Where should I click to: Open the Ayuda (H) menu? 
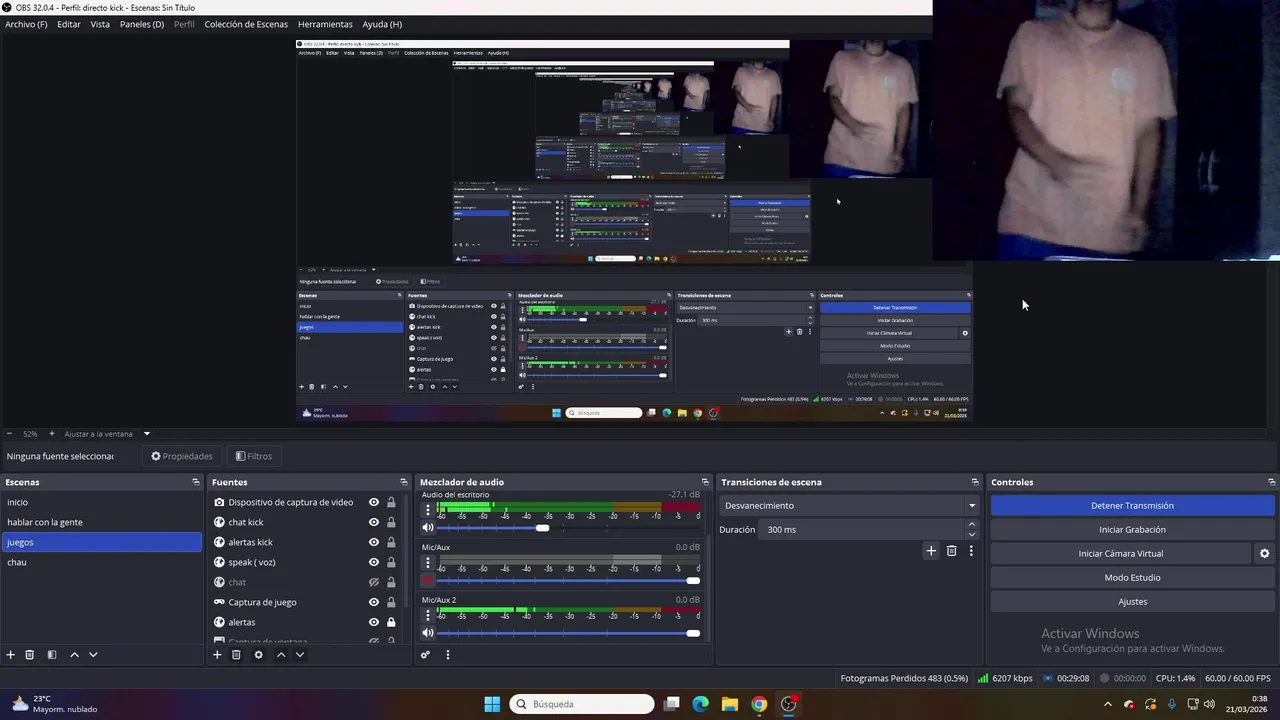(x=382, y=24)
